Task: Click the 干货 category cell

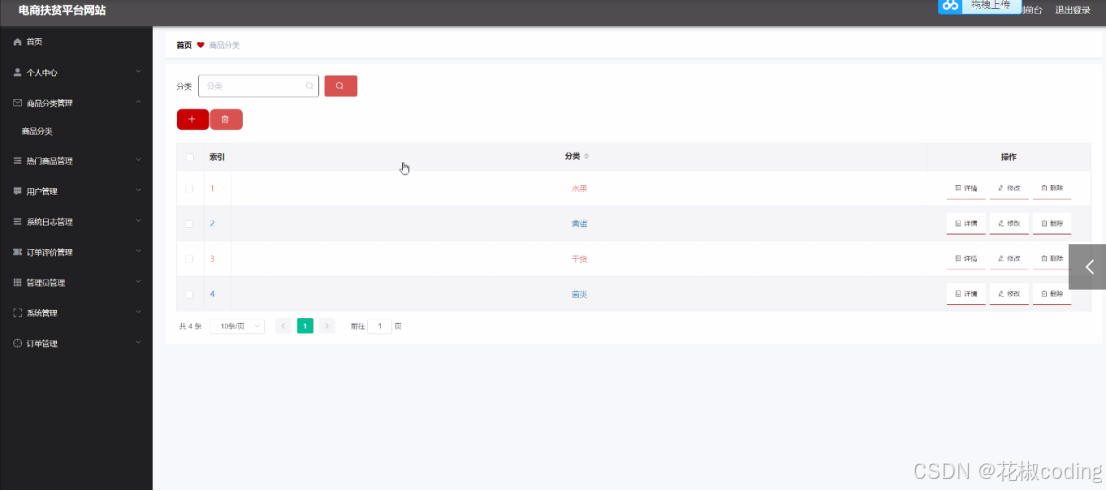Action: tap(579, 259)
